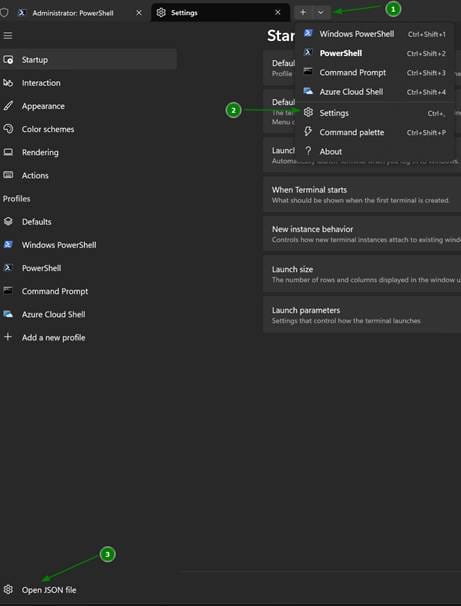This screenshot has height=606, width=461.
Task: Select the Command Prompt profile in sidebar
Action: click(x=88, y=291)
